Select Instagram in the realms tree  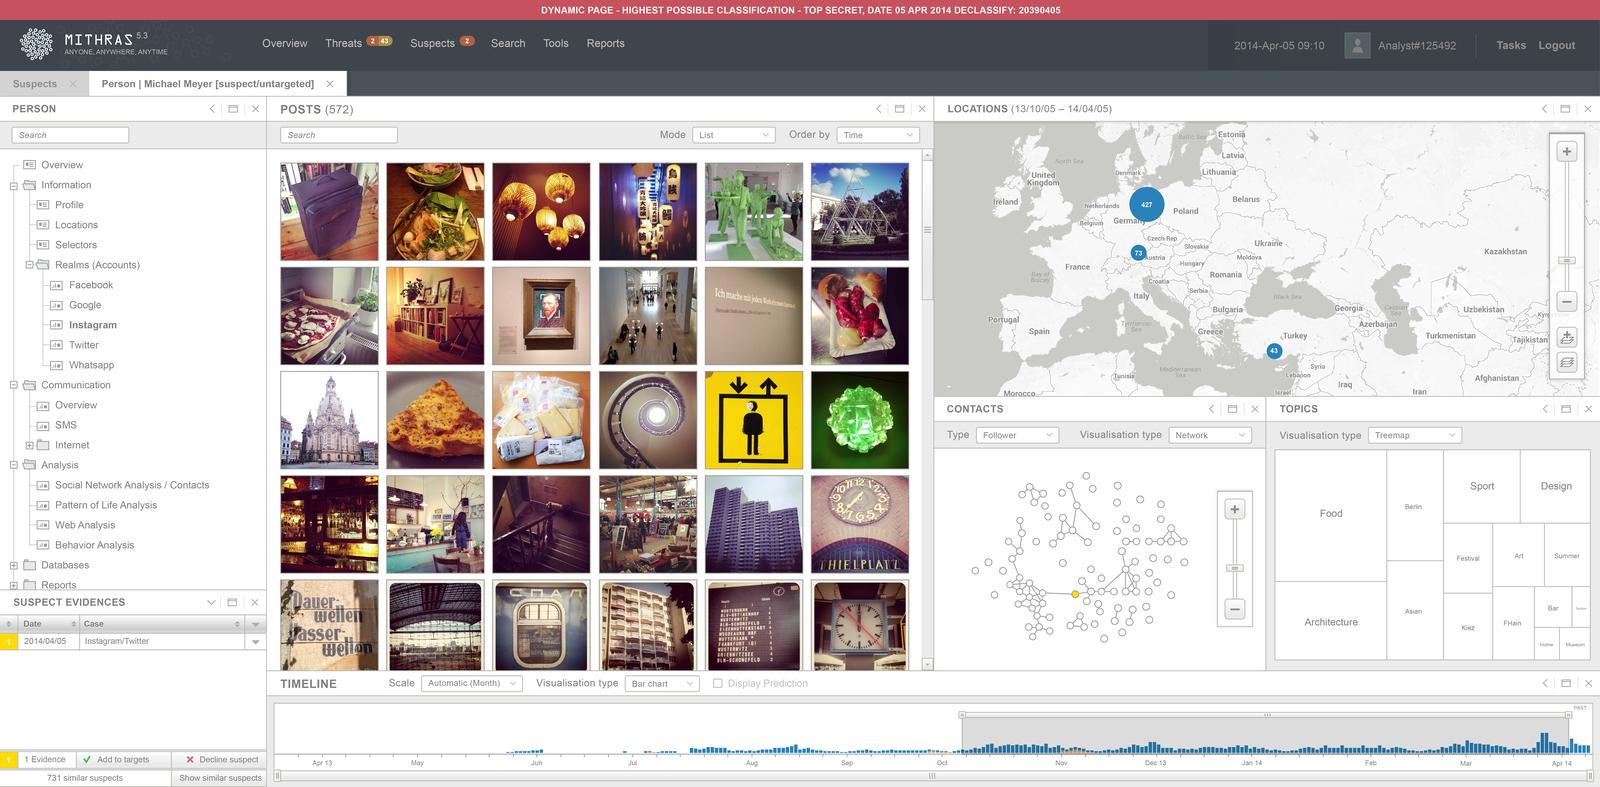pos(93,325)
